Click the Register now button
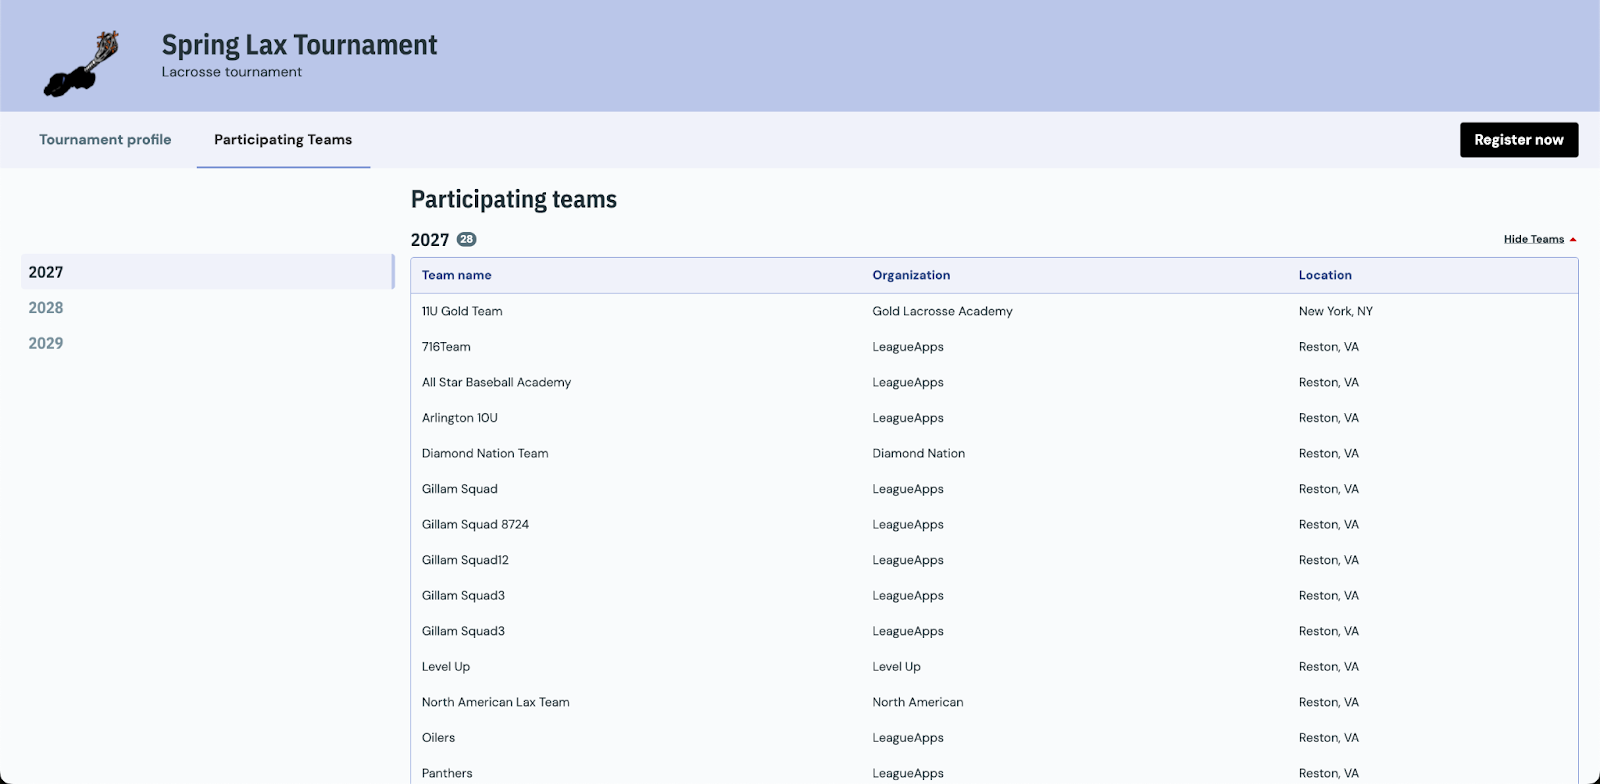1600x784 pixels. click(1519, 140)
